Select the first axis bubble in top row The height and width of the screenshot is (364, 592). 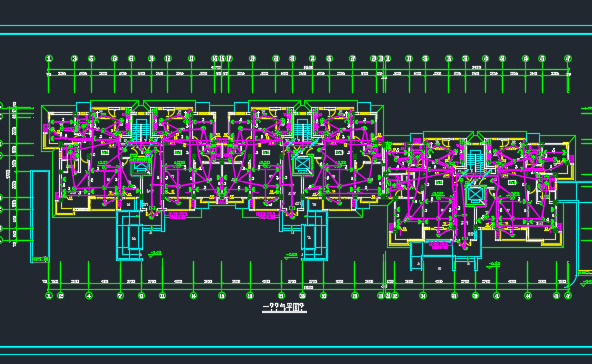click(x=49, y=59)
